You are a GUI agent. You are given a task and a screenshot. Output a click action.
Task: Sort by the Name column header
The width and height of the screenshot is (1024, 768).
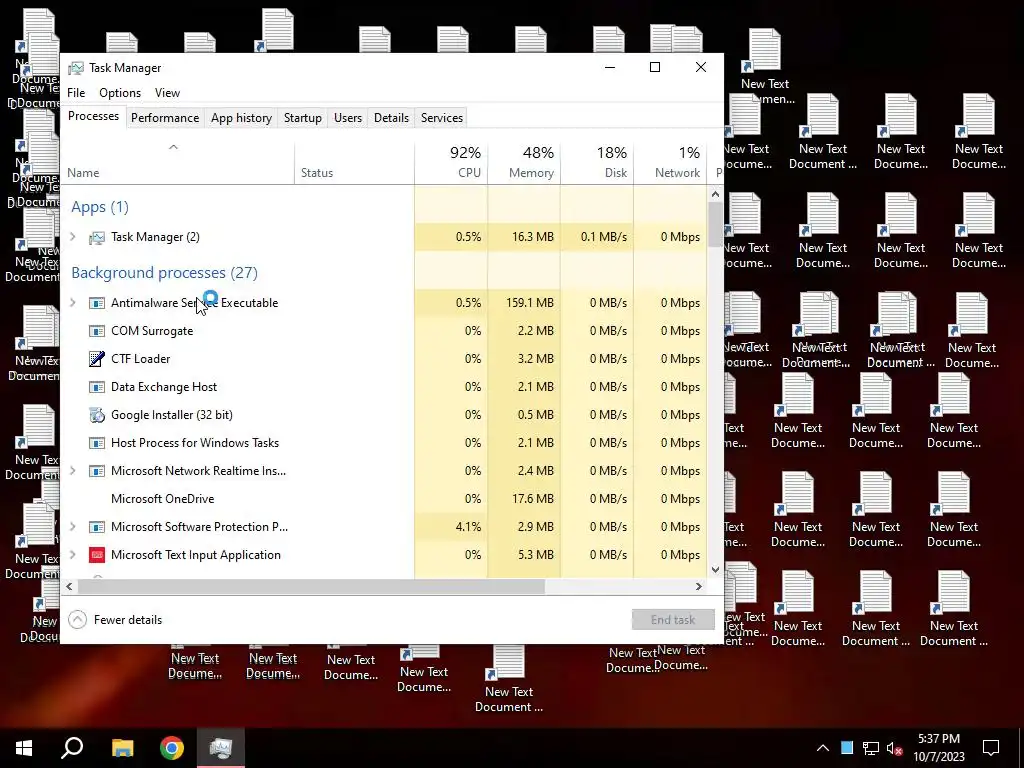pyautogui.click(x=177, y=162)
